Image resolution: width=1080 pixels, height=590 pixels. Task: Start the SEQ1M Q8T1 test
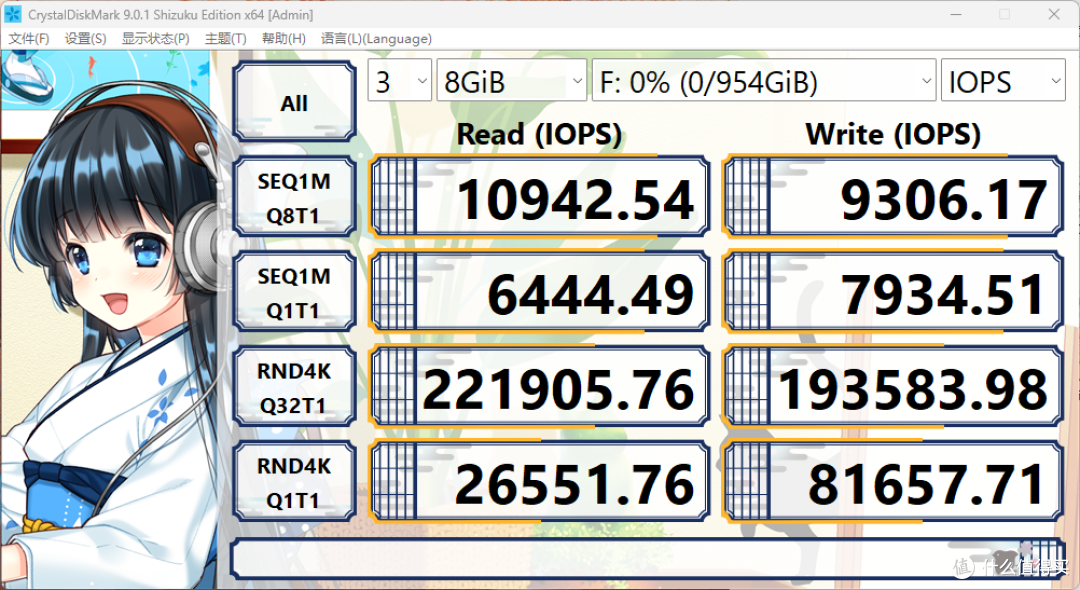point(294,198)
